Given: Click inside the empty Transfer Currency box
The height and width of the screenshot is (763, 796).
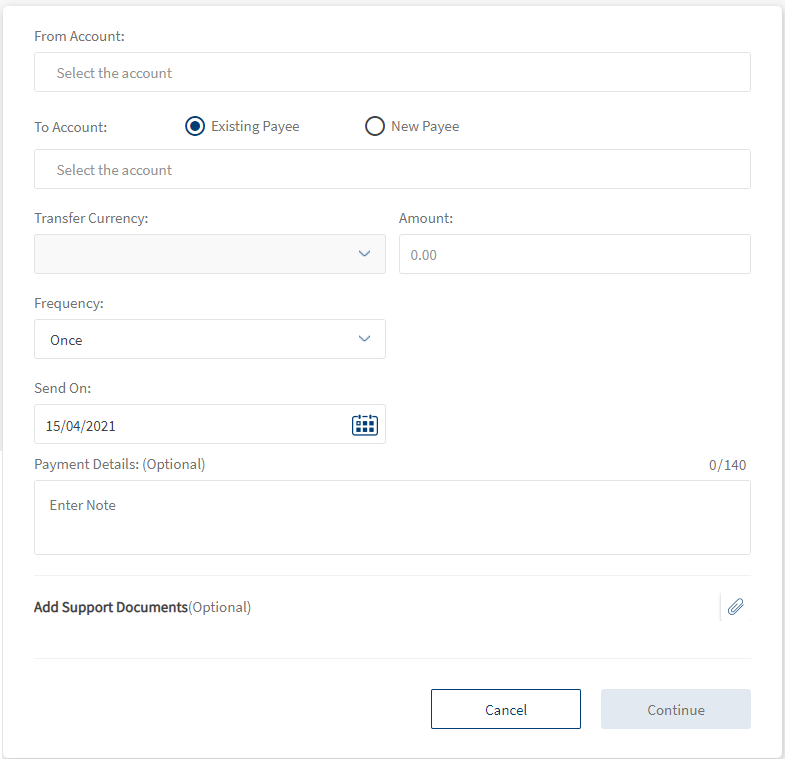Looking at the screenshot, I should [x=190, y=254].
